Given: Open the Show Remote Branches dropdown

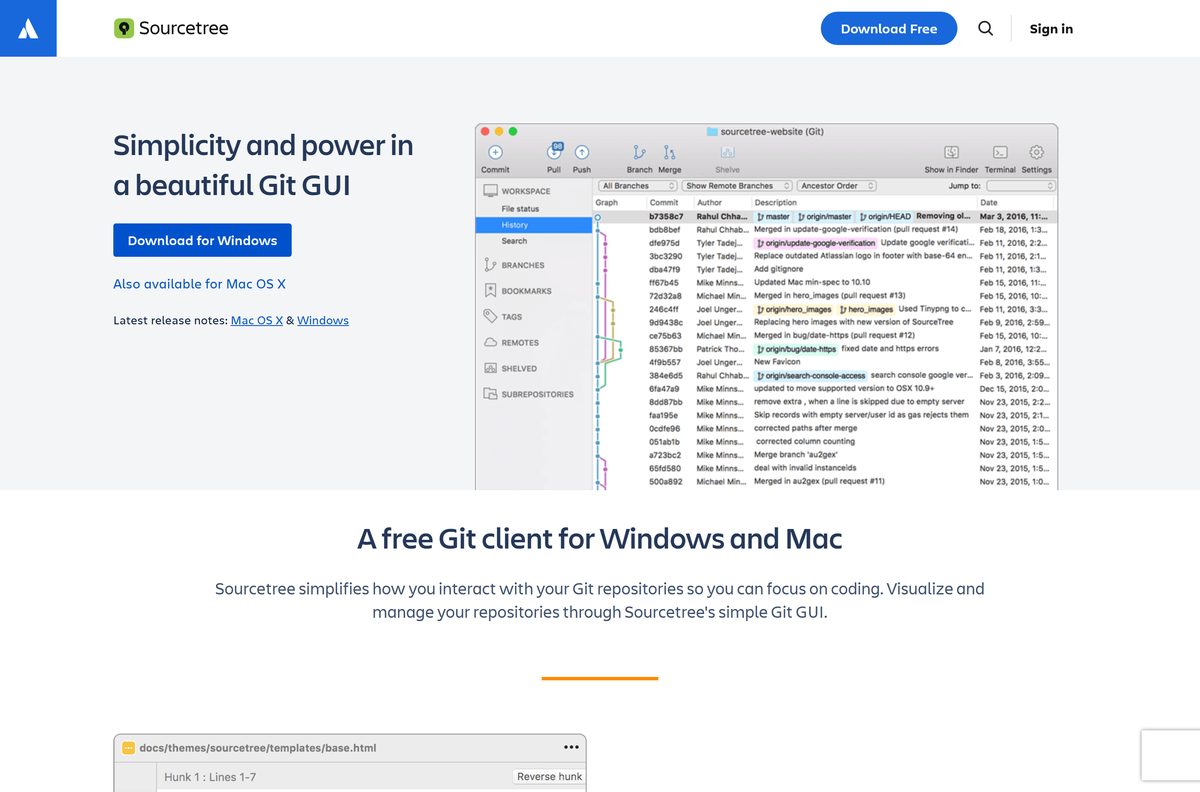Looking at the screenshot, I should pos(738,186).
